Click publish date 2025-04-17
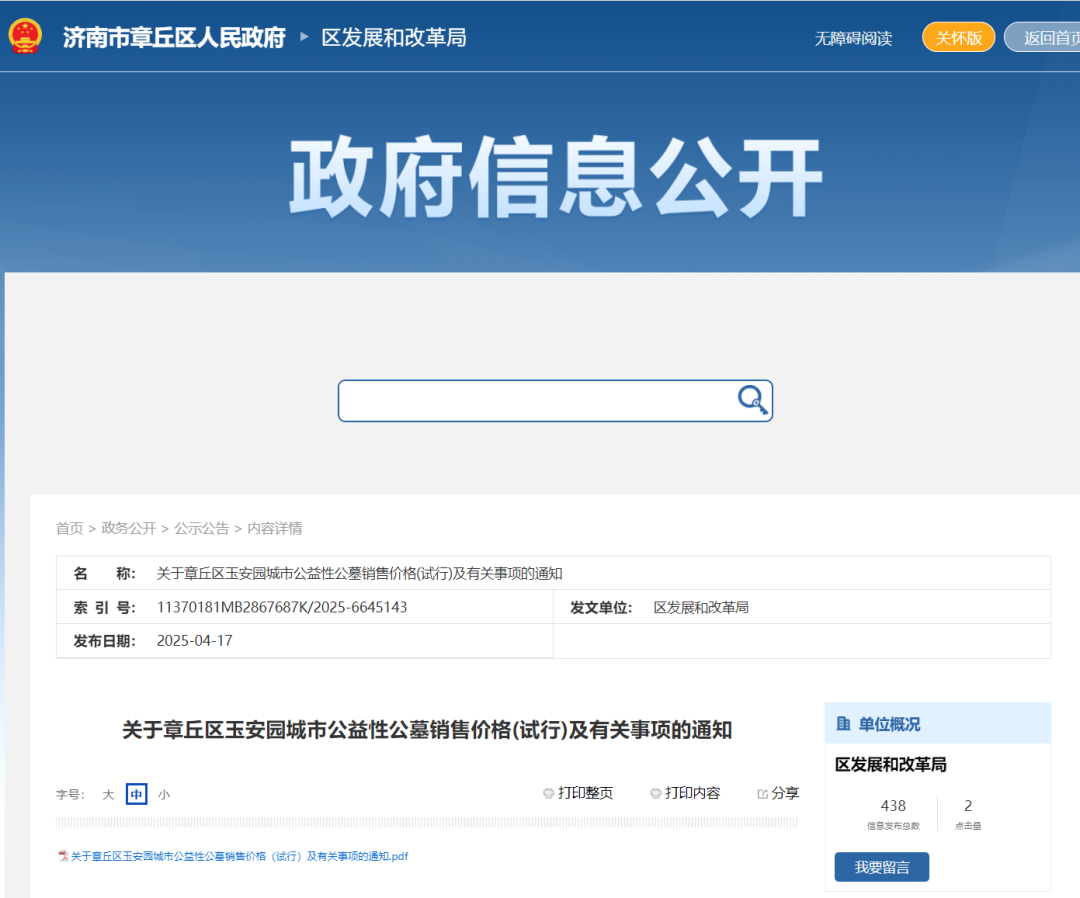 tap(194, 641)
